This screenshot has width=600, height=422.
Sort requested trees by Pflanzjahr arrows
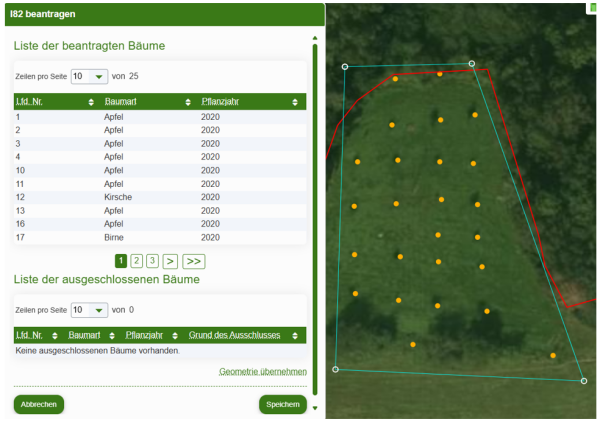pyautogui.click(x=295, y=102)
